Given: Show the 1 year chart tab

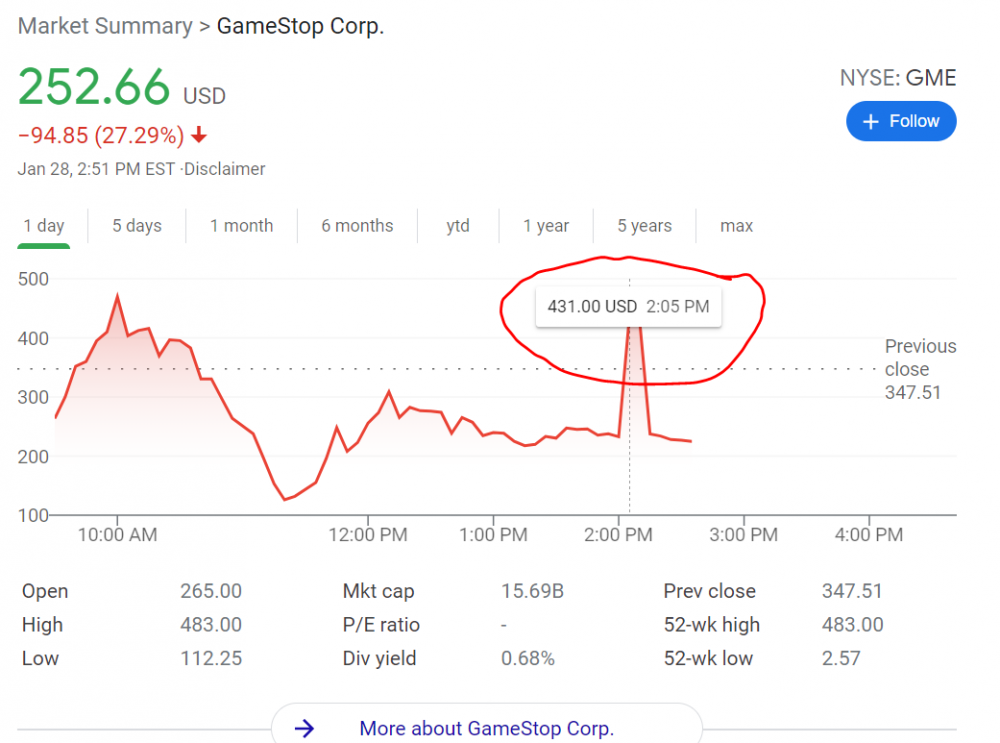Looking at the screenshot, I should point(546,226).
